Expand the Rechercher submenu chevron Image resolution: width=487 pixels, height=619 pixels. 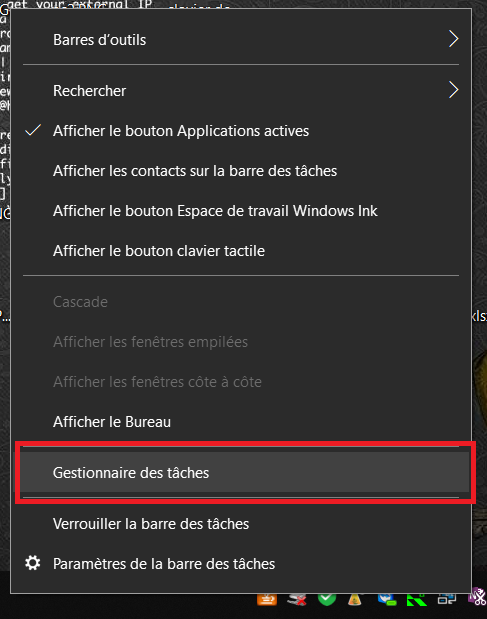pyautogui.click(x=453, y=90)
